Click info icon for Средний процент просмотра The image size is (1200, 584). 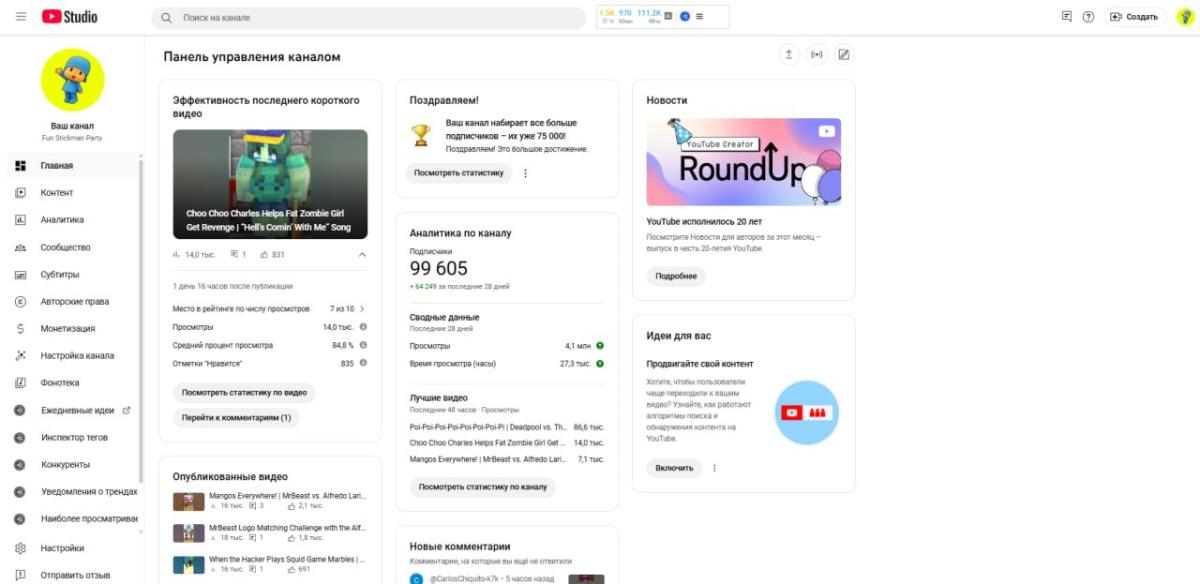tap(363, 345)
